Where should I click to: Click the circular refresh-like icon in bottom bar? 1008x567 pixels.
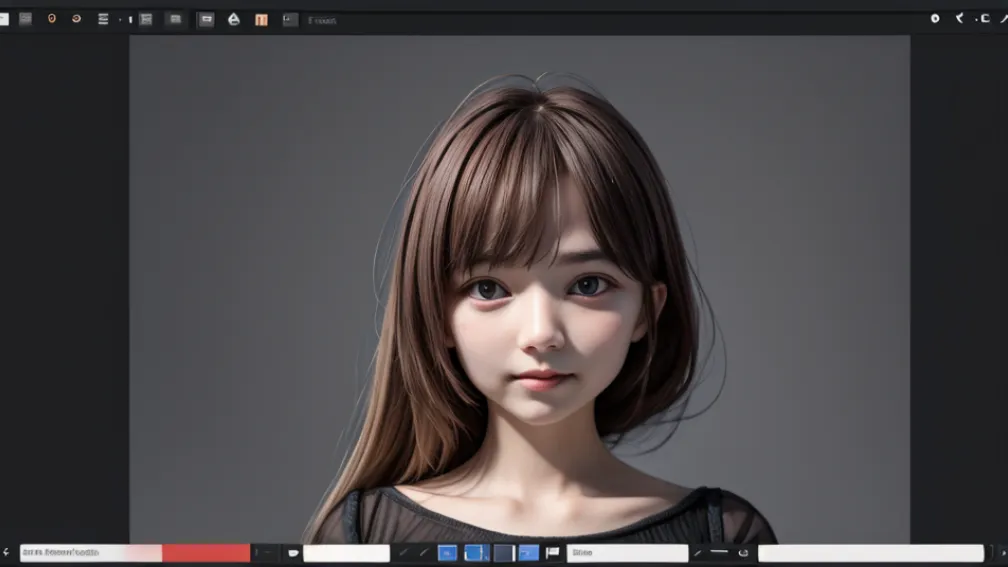pyautogui.click(x=744, y=552)
